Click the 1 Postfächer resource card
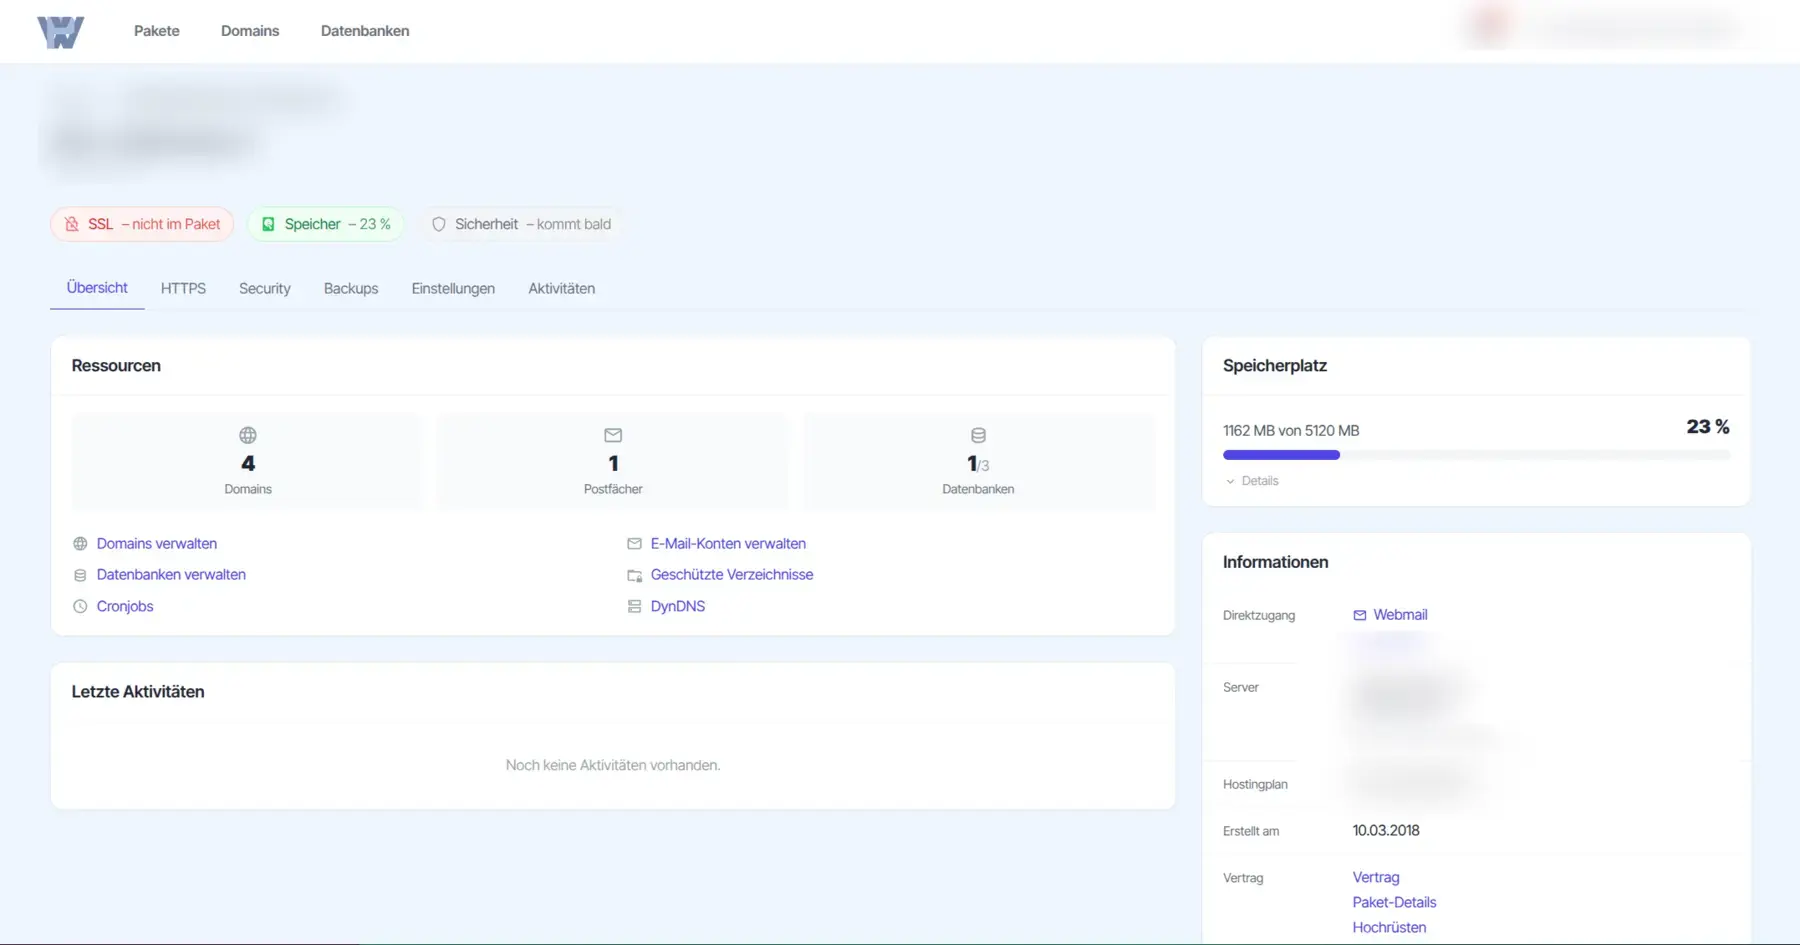Screen dimensions: 1800x945 pyautogui.click(x=613, y=462)
